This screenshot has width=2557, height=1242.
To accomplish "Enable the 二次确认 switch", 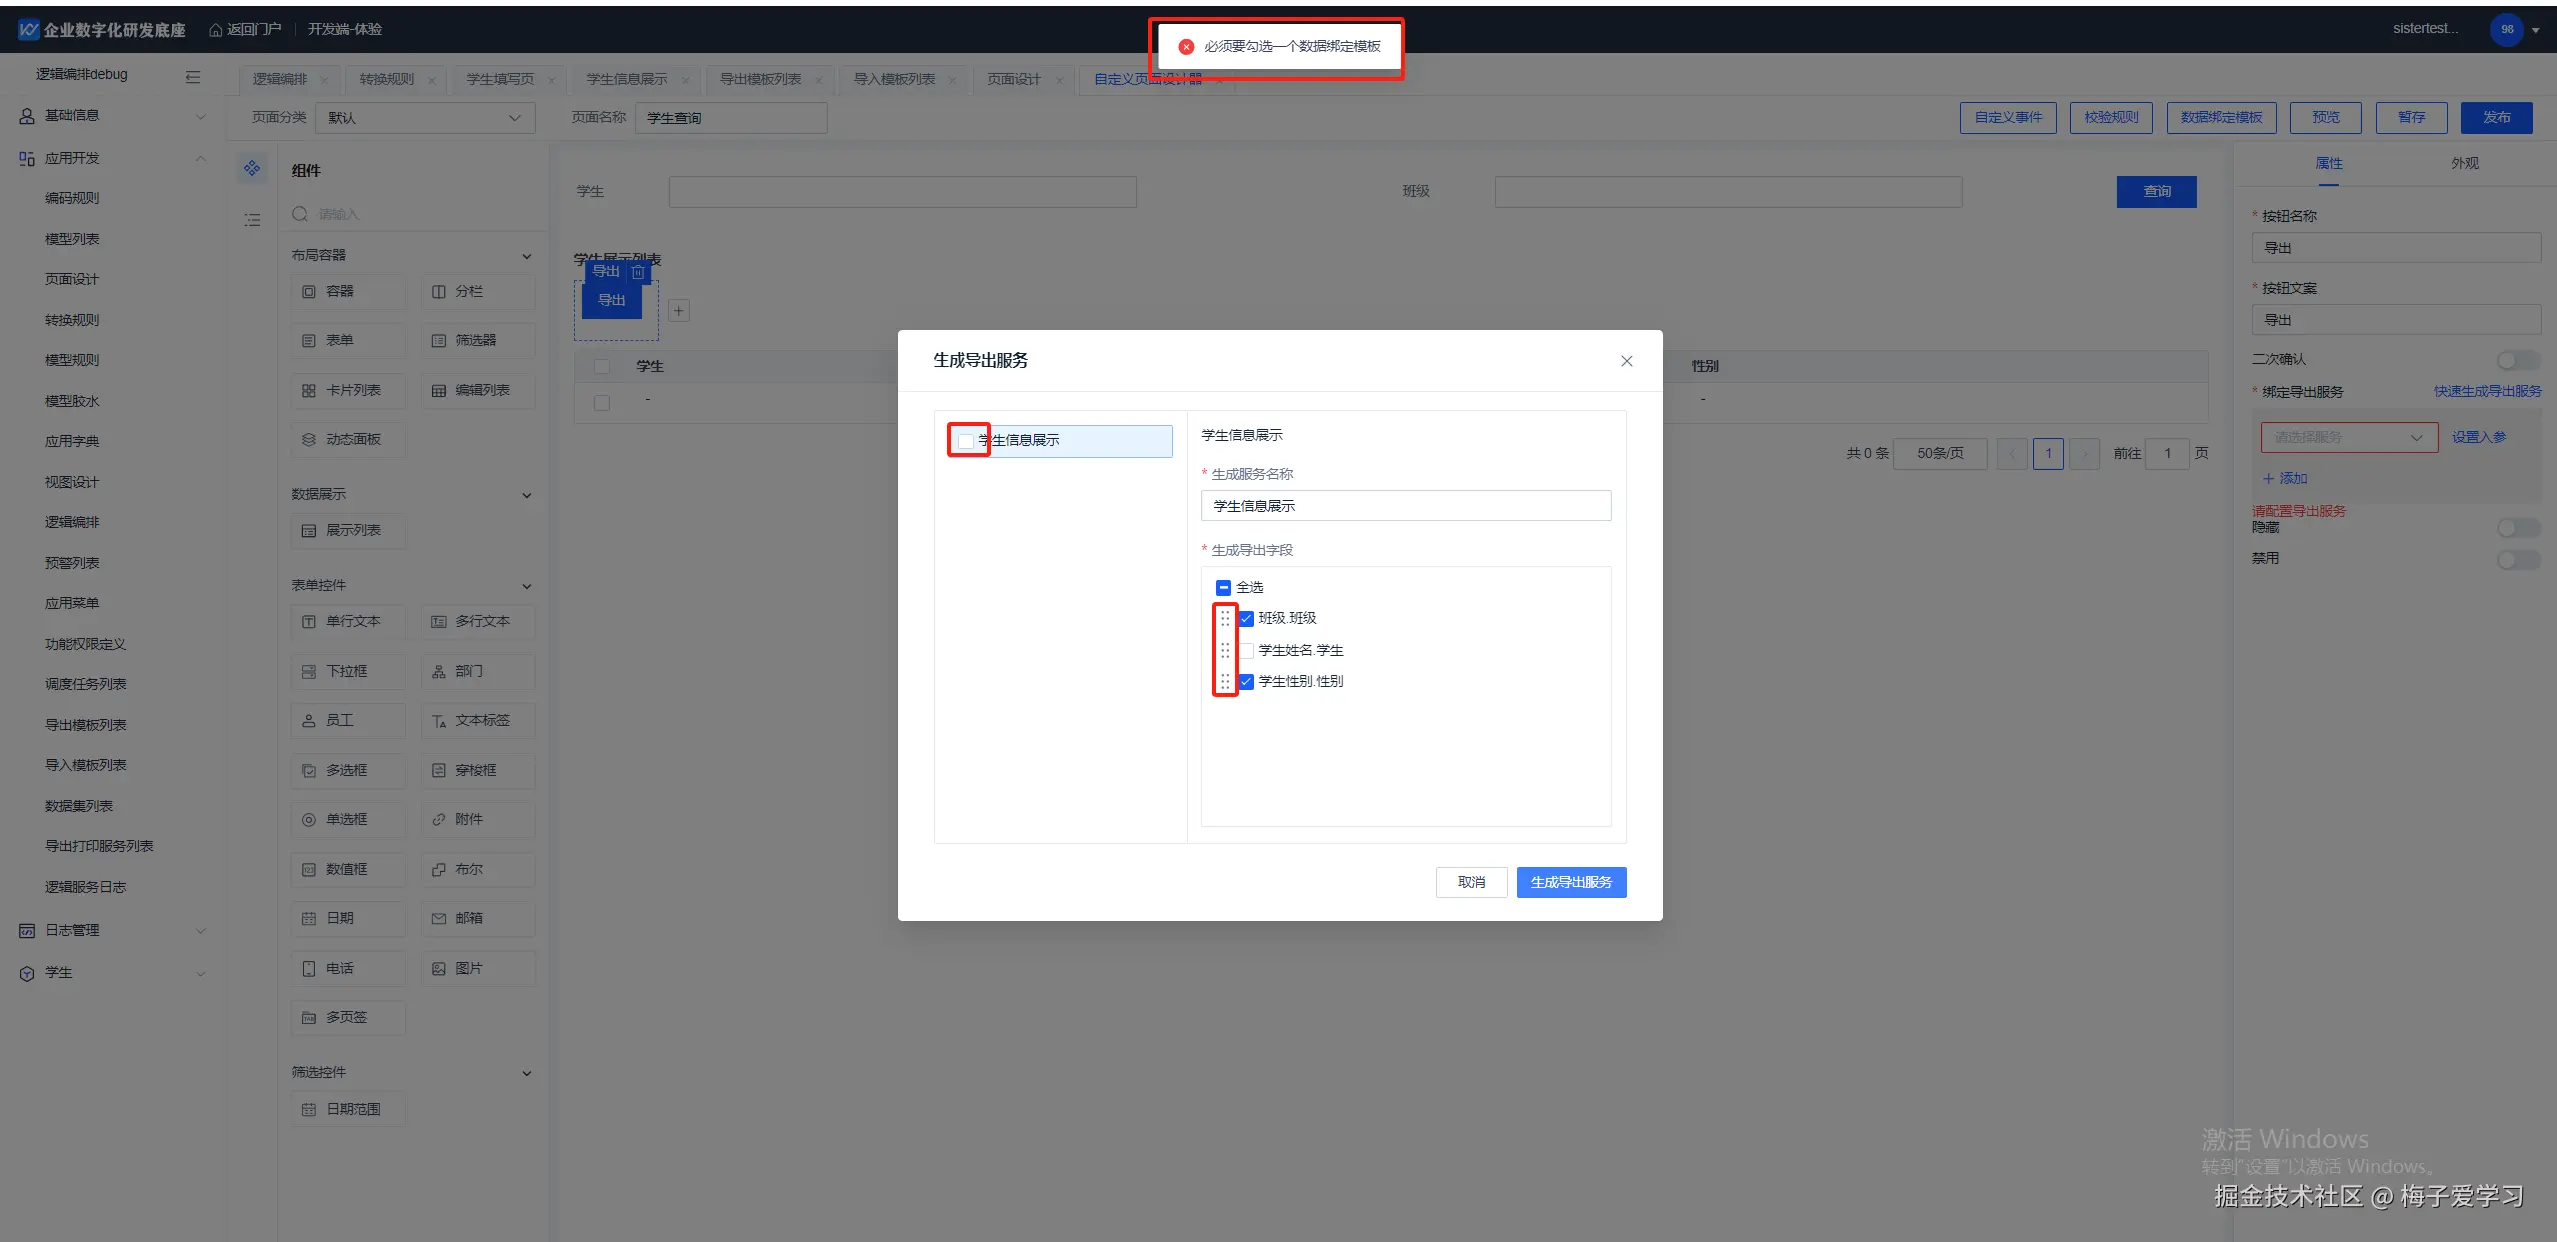I will (x=2516, y=360).
